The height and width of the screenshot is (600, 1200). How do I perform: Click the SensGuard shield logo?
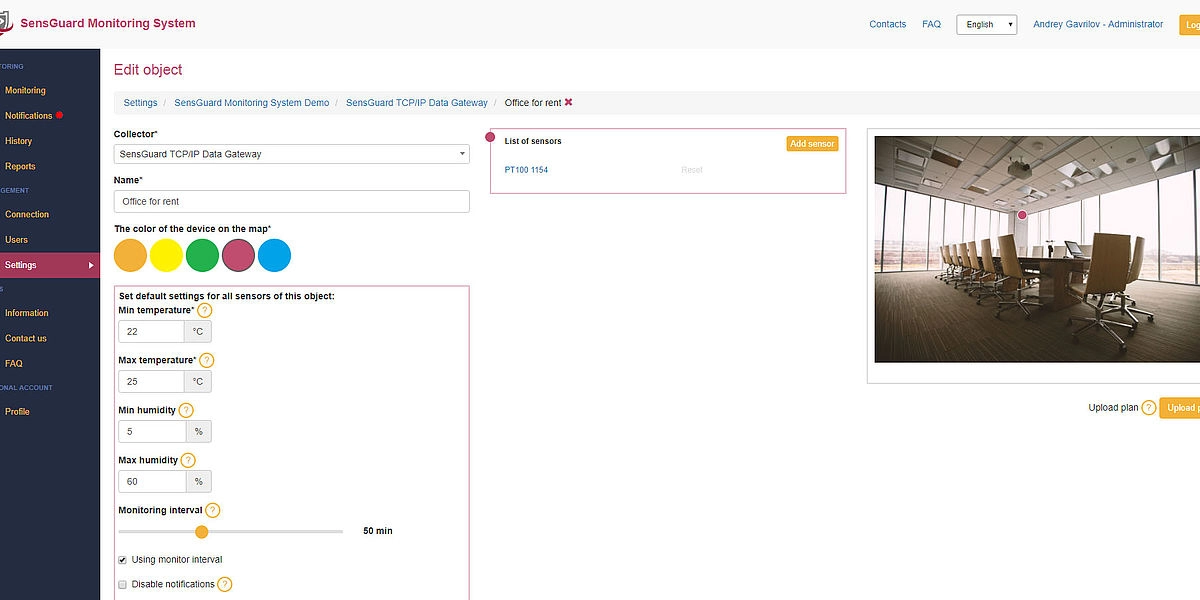point(7,24)
